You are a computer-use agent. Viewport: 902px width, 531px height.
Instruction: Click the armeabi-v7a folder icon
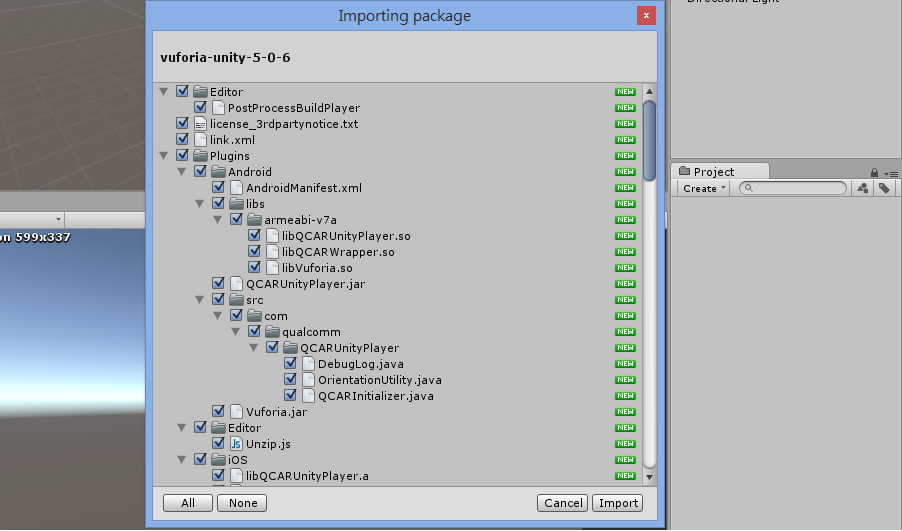click(254, 220)
